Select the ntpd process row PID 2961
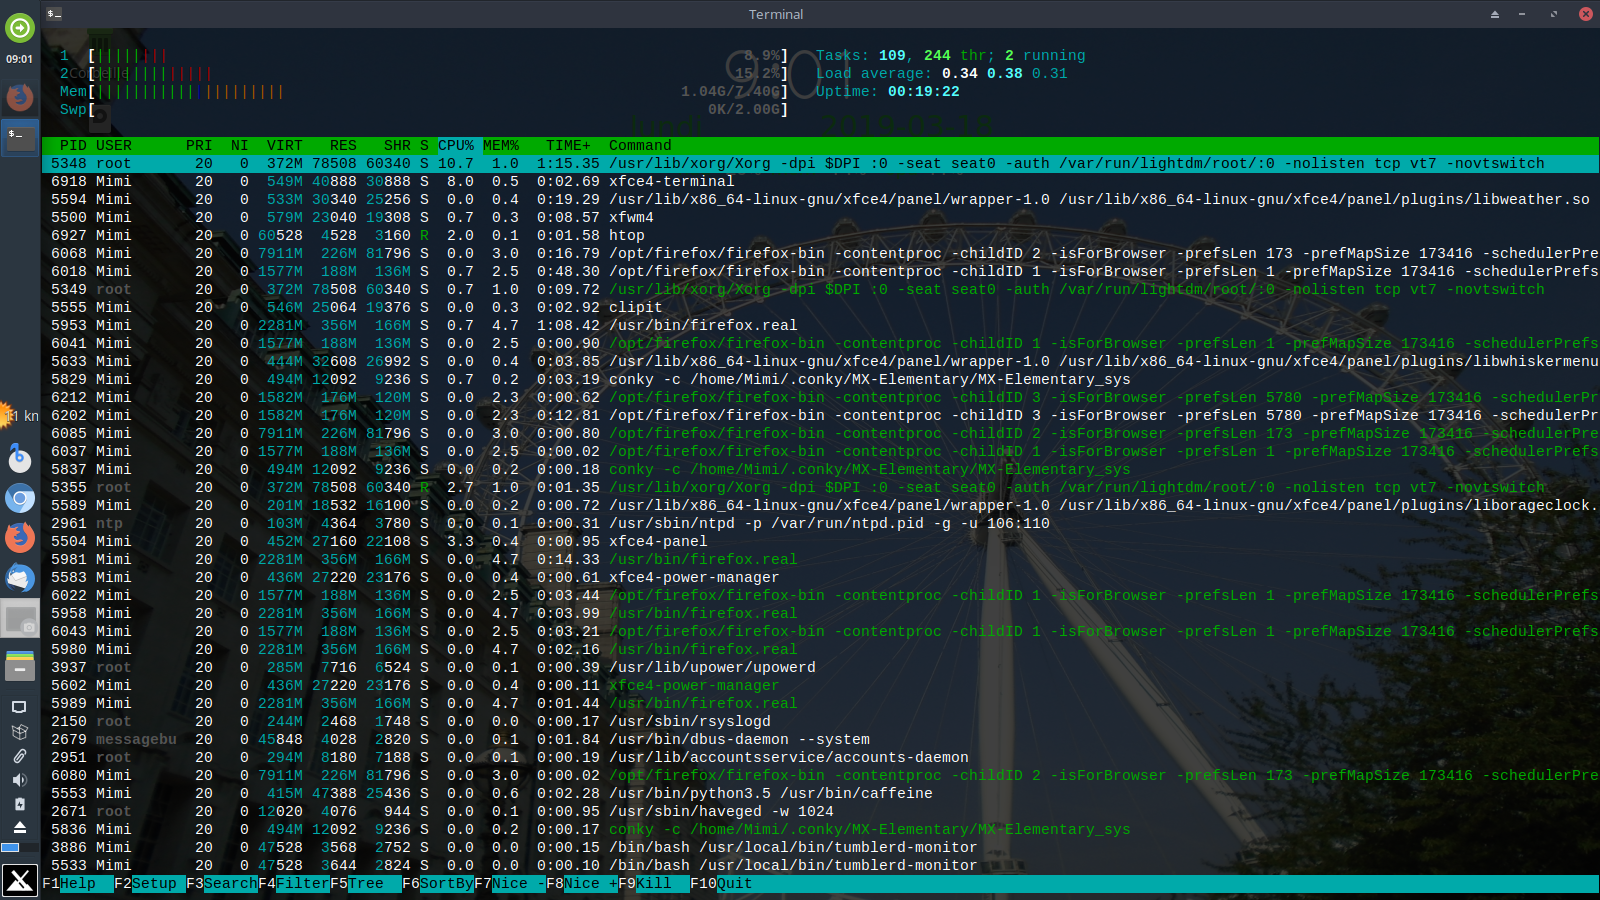 820,524
